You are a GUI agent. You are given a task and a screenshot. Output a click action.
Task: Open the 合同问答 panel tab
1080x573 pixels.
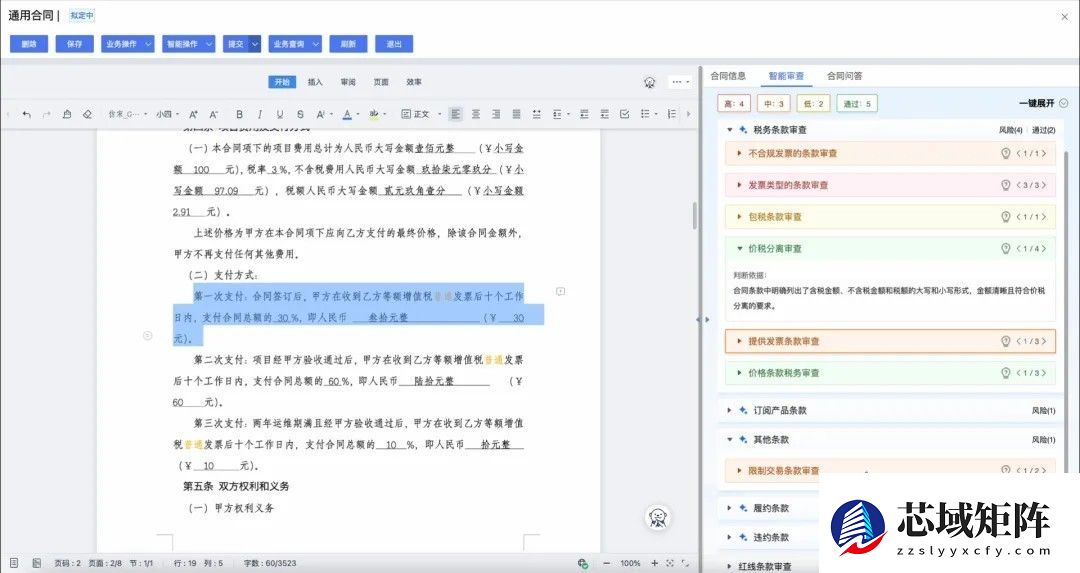pyautogui.click(x=844, y=76)
